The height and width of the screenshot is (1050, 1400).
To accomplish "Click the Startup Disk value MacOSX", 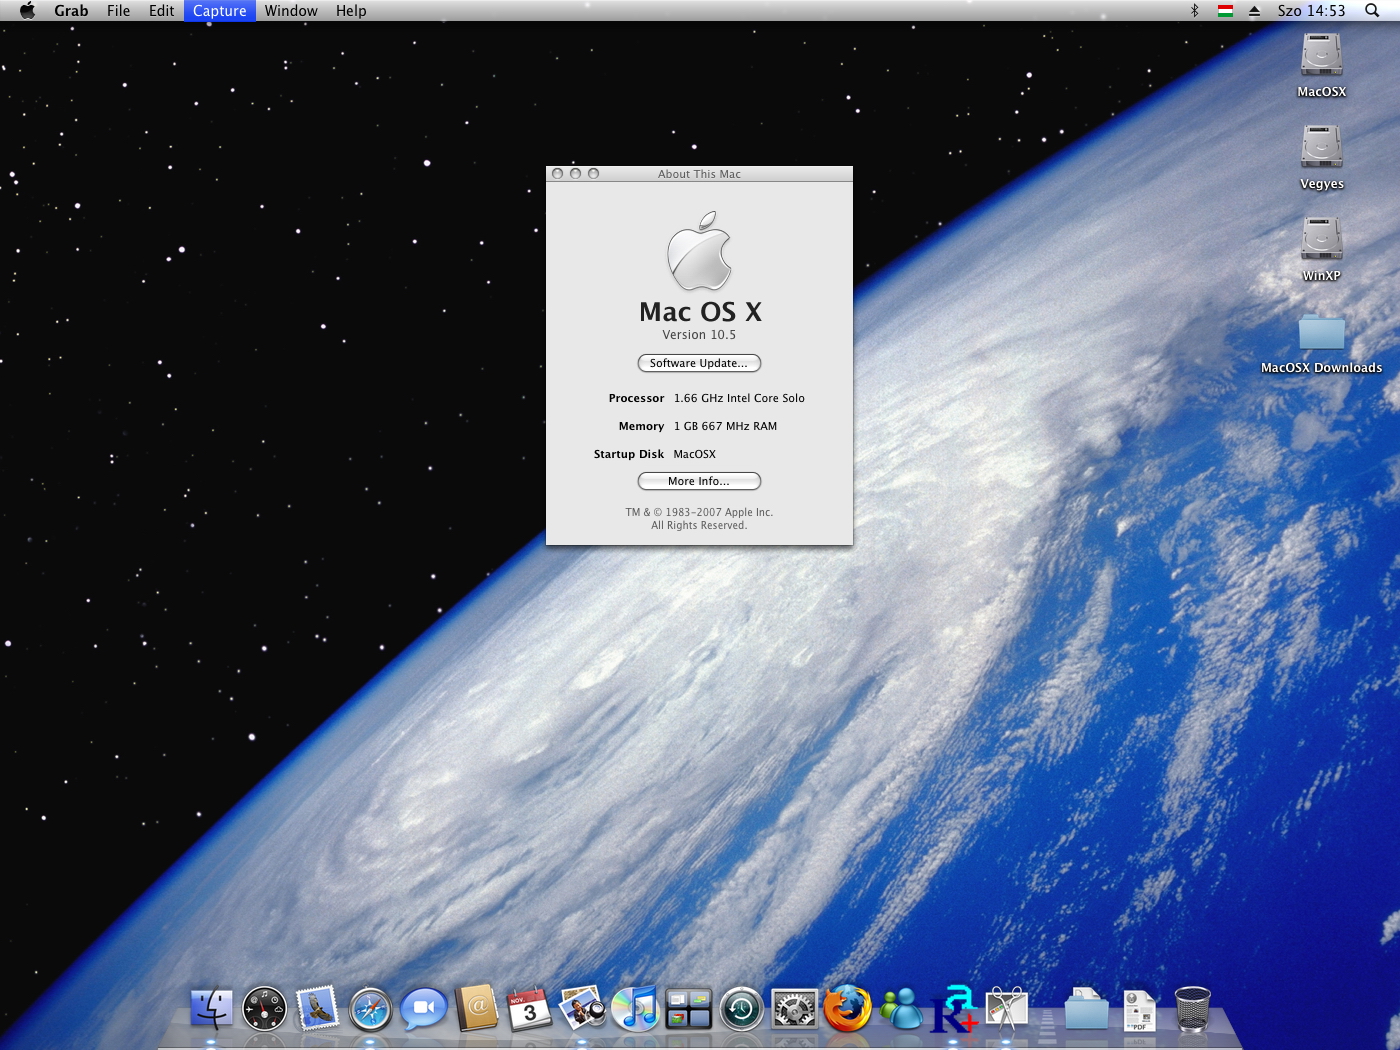I will [694, 454].
